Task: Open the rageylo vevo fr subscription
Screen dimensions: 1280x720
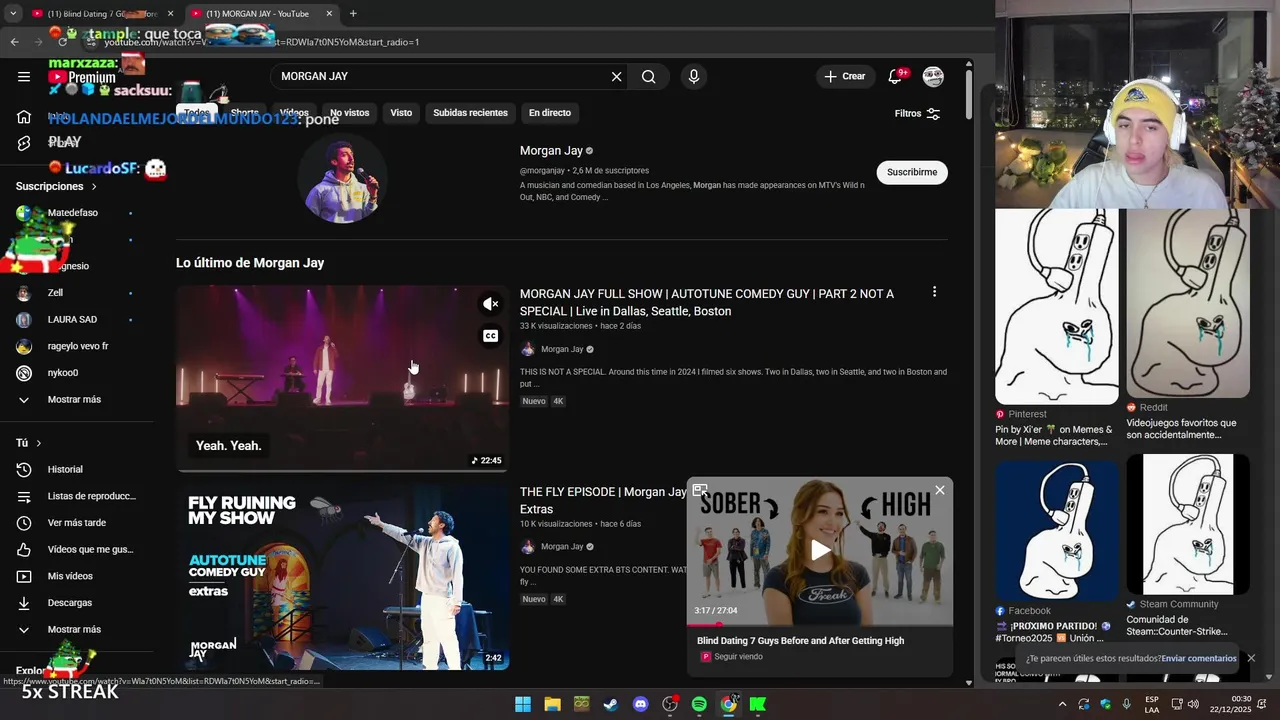Action: point(77,346)
